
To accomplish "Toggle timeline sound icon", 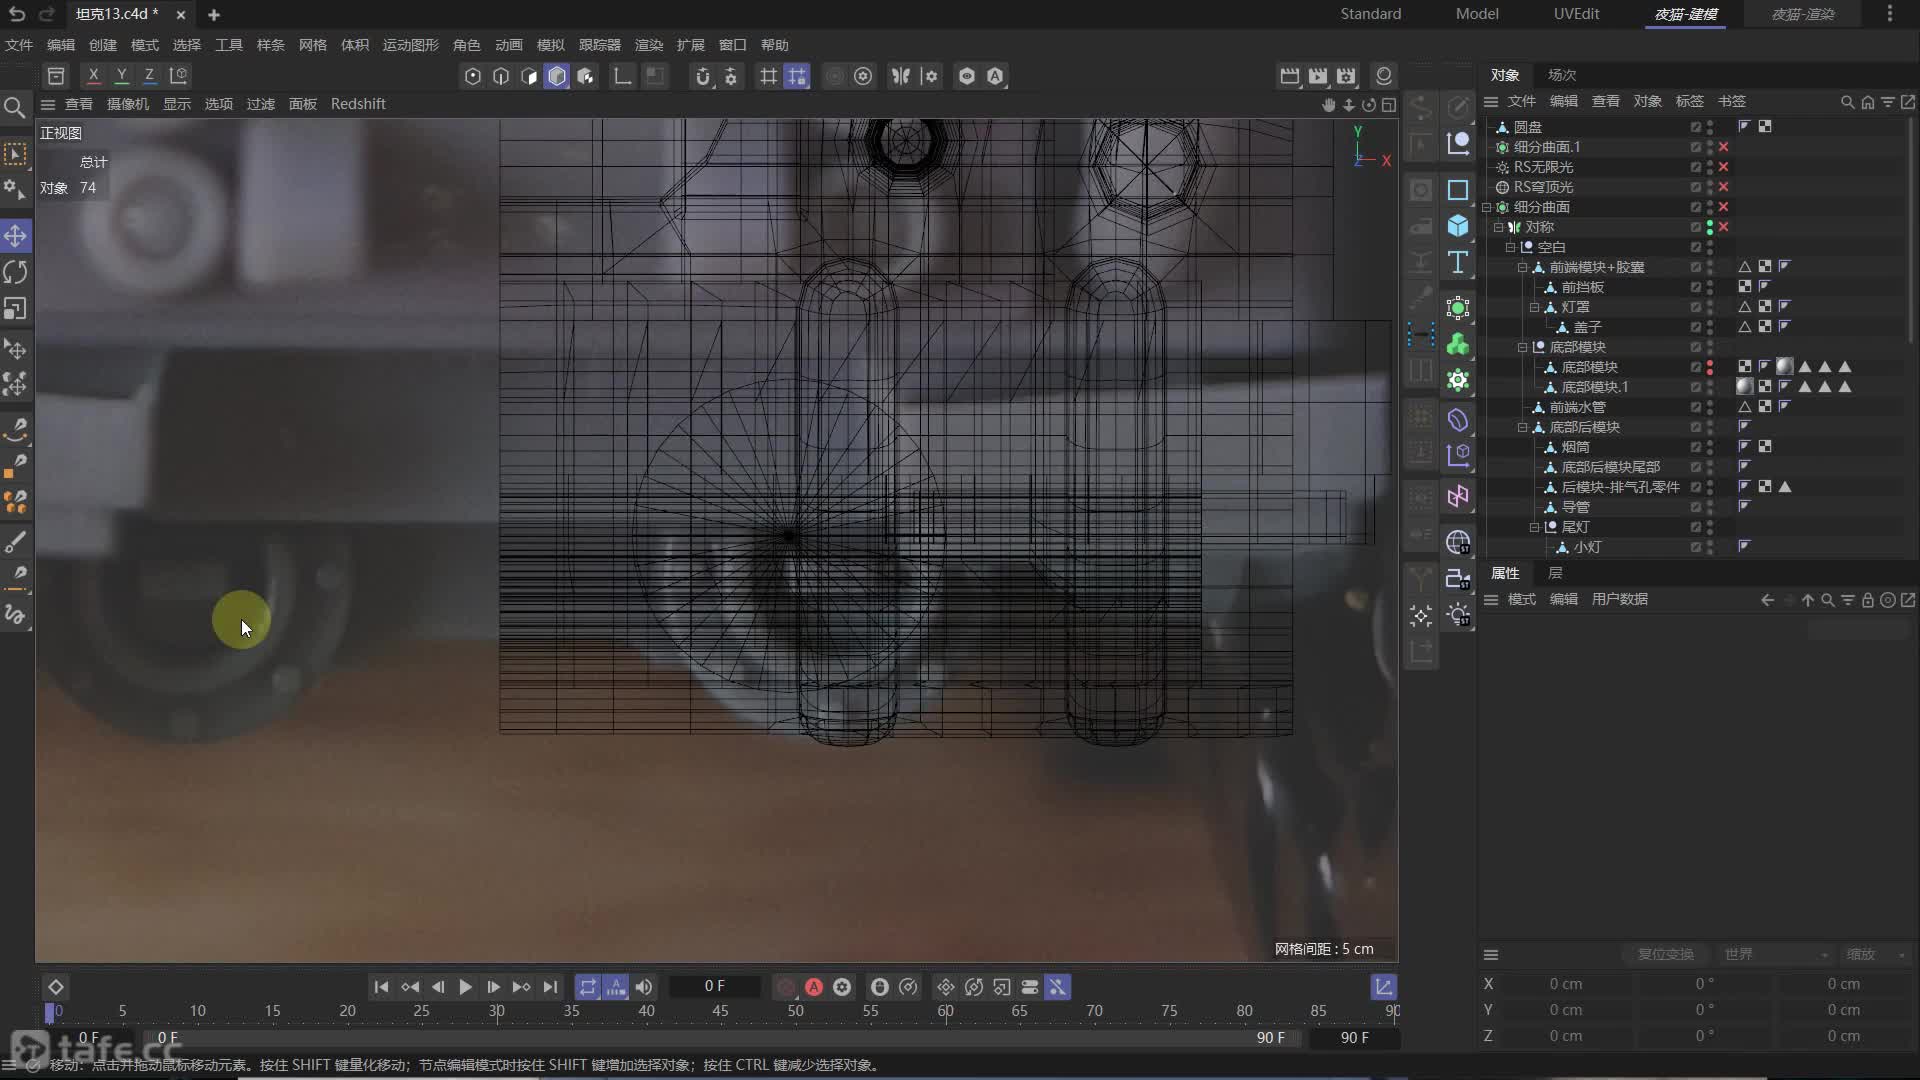I will pos(644,987).
